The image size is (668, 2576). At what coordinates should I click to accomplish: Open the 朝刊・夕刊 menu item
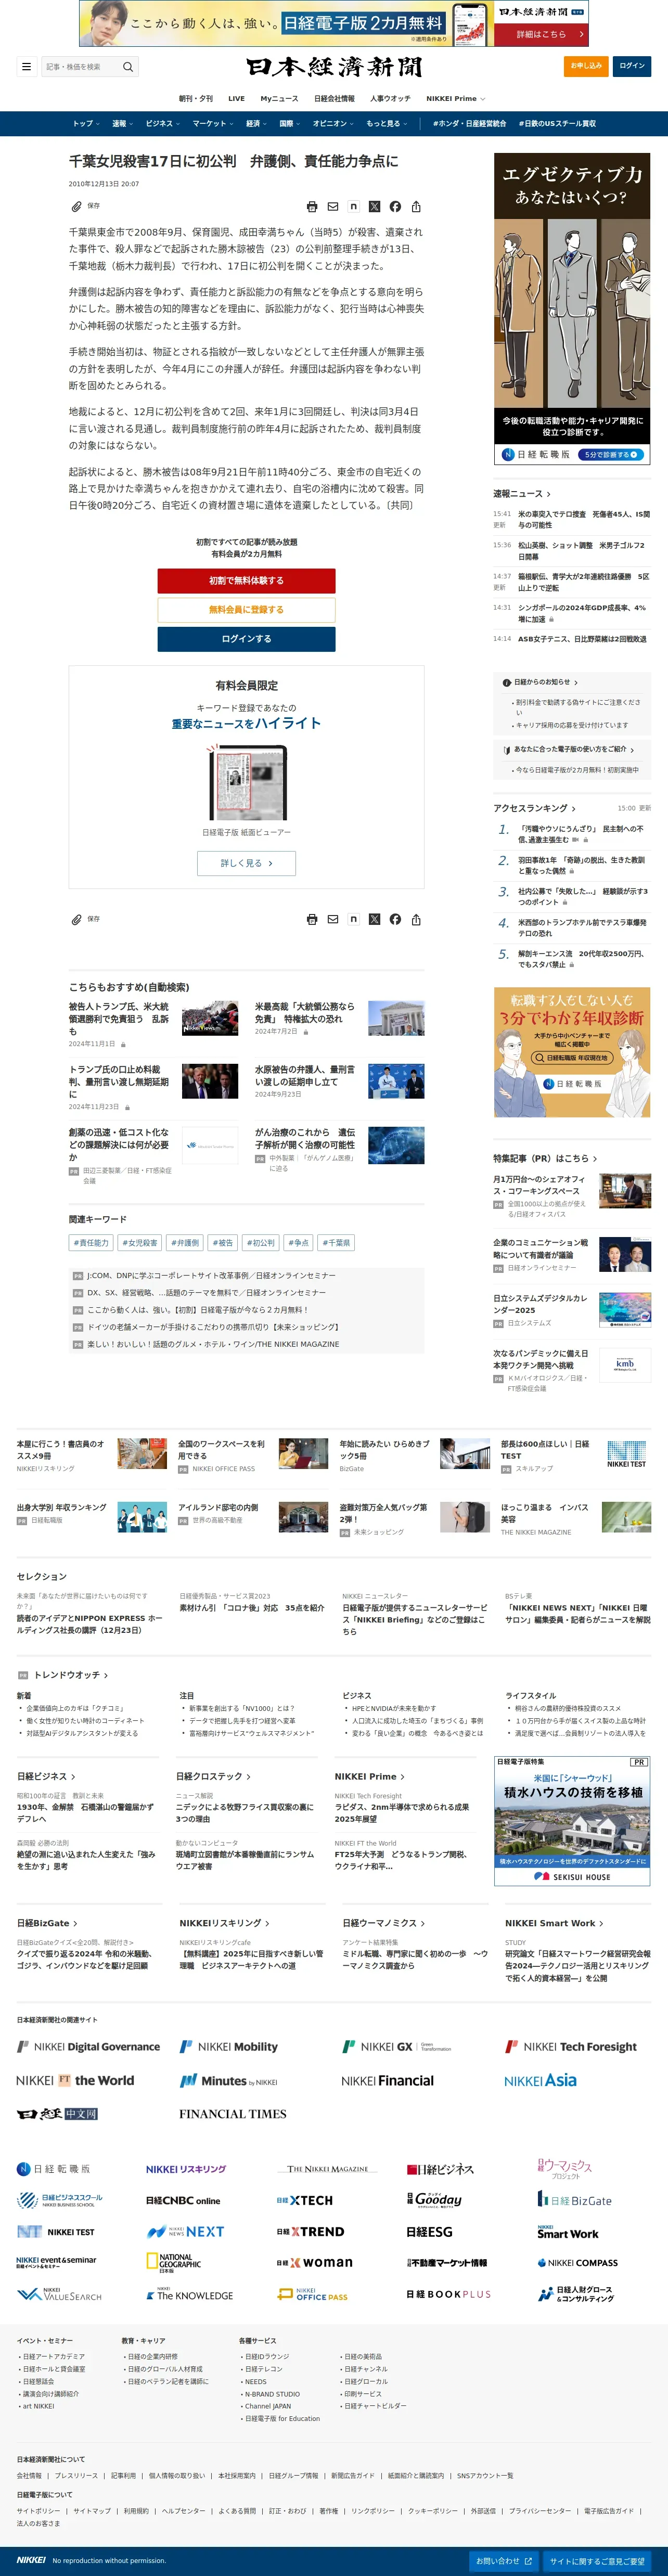coord(196,98)
